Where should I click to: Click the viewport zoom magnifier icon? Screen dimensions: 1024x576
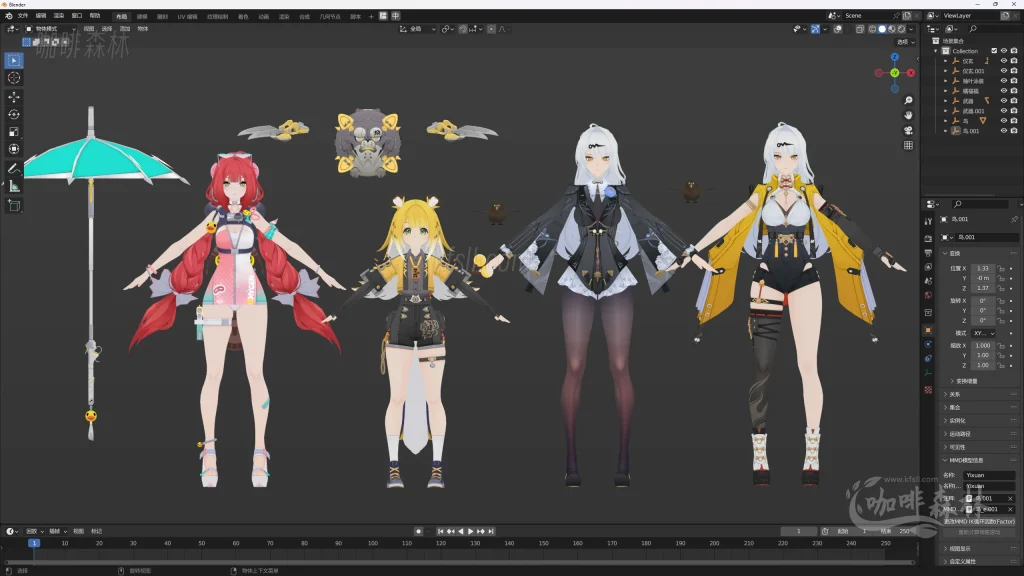point(908,101)
